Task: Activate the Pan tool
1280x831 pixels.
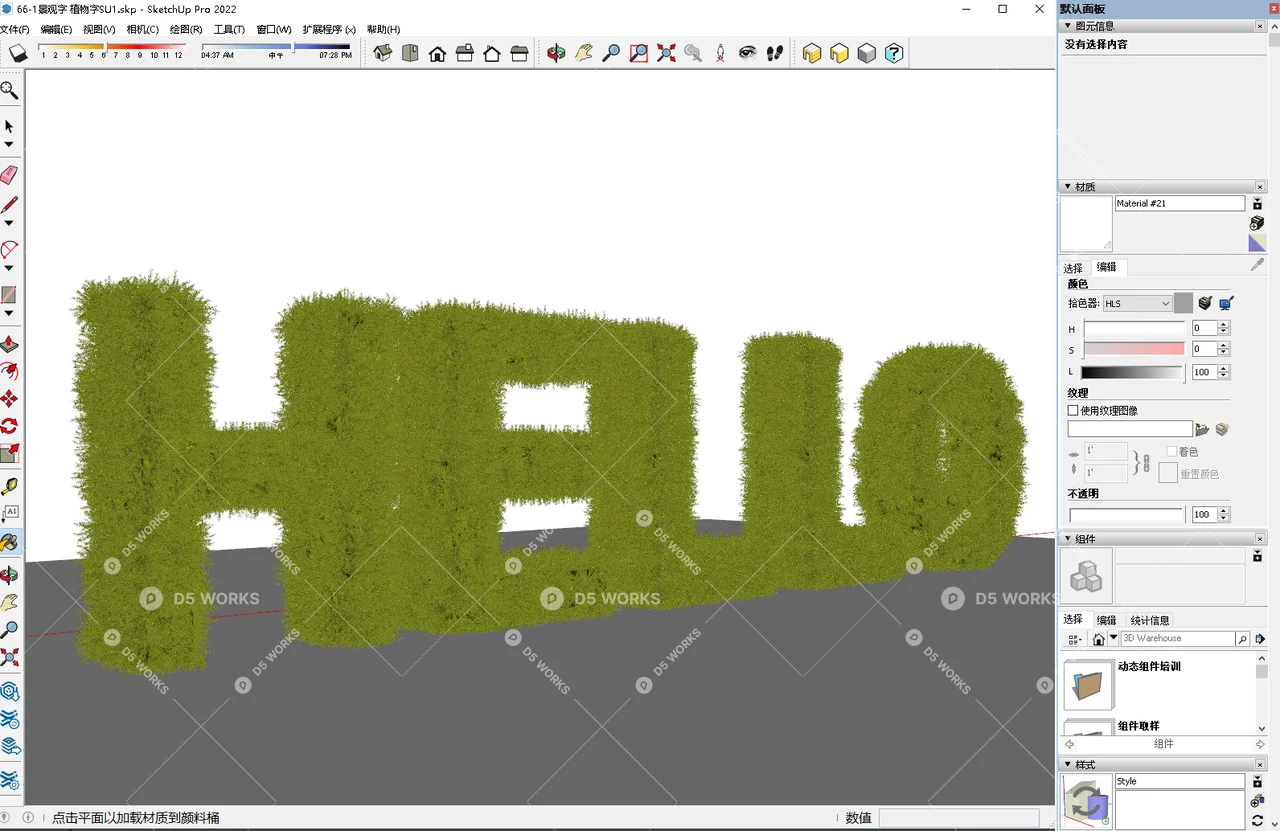Action: tap(584, 53)
